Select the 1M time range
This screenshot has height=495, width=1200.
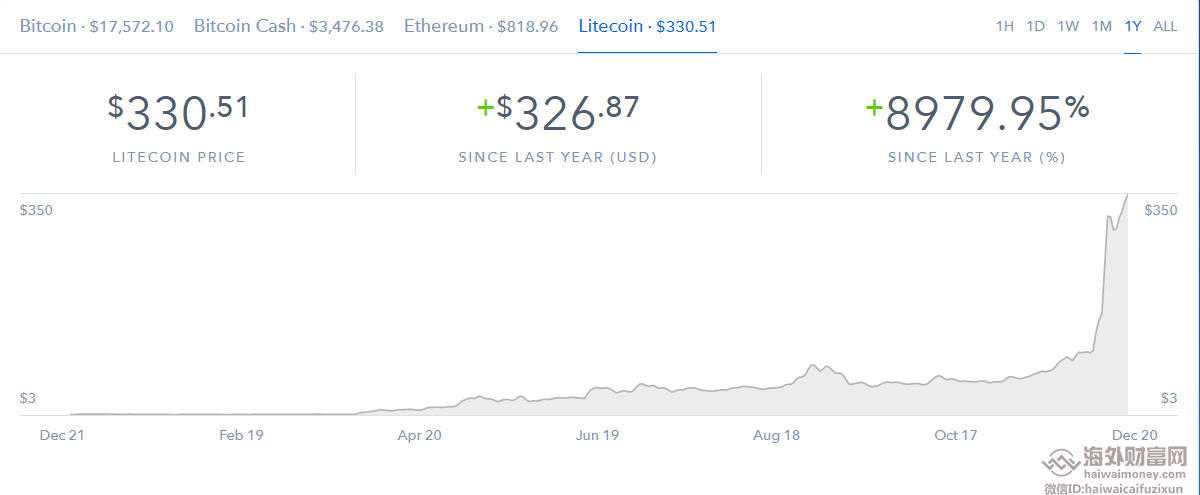[x=1102, y=26]
